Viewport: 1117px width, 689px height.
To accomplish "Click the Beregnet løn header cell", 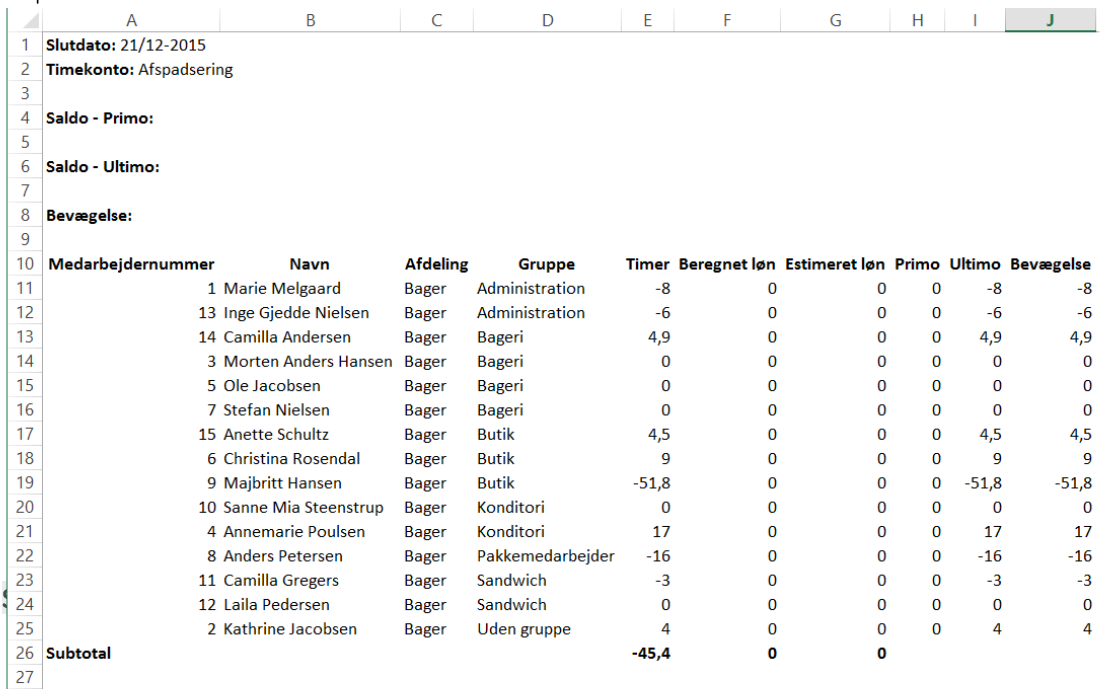I will click(727, 264).
